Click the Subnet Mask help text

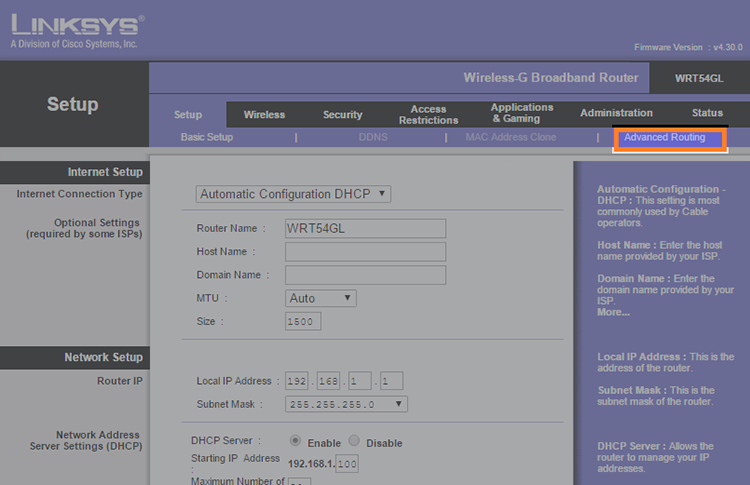[656, 396]
